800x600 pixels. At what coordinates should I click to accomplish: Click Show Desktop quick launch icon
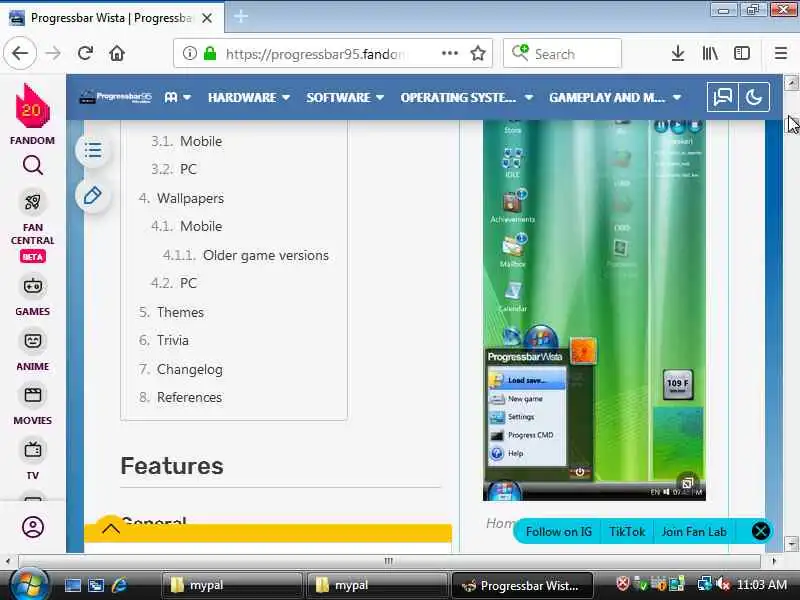[x=72, y=585]
